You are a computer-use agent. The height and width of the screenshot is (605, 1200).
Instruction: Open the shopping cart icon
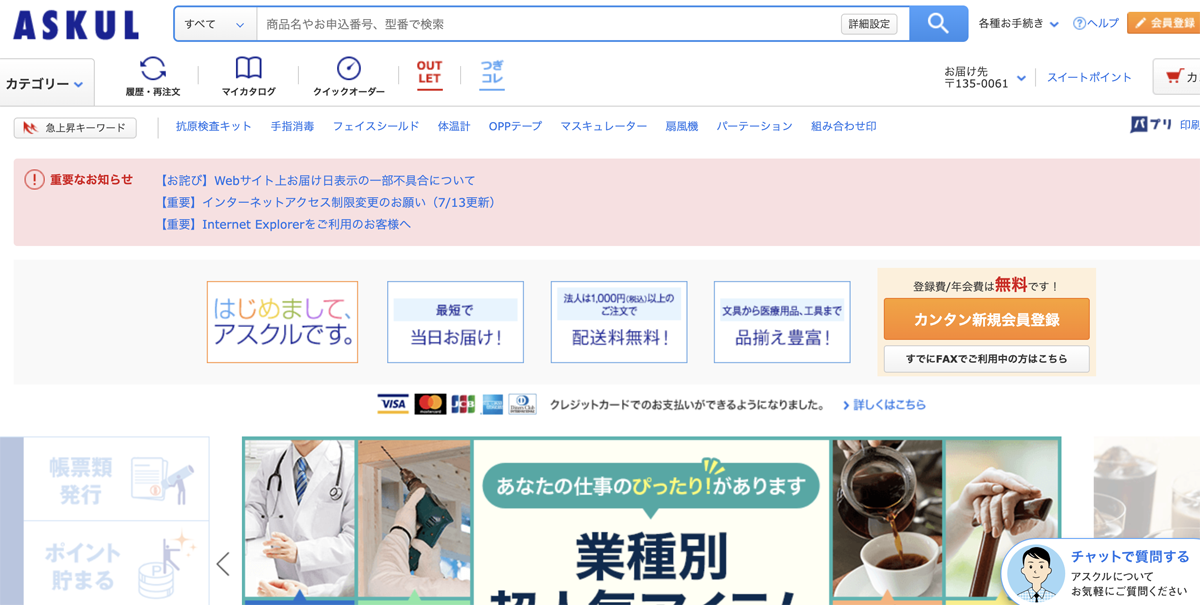1177,77
